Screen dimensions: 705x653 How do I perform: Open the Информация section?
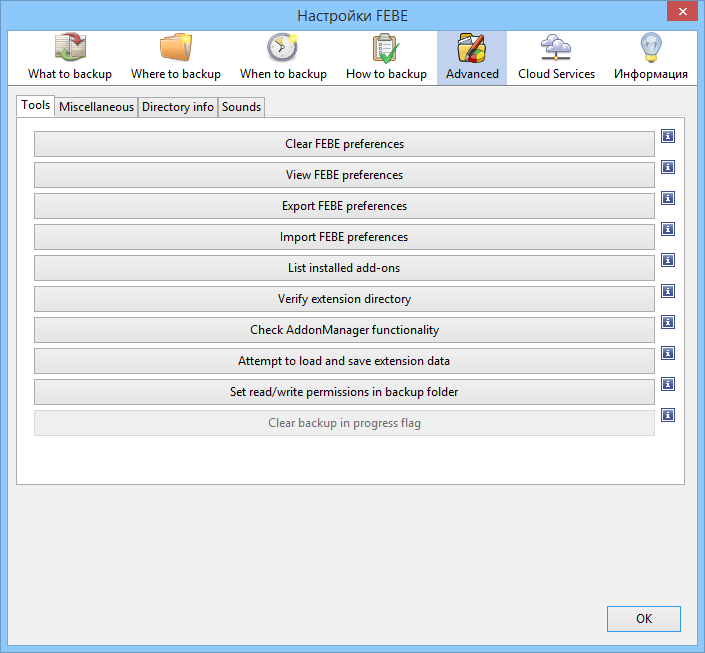pyautogui.click(x=651, y=58)
